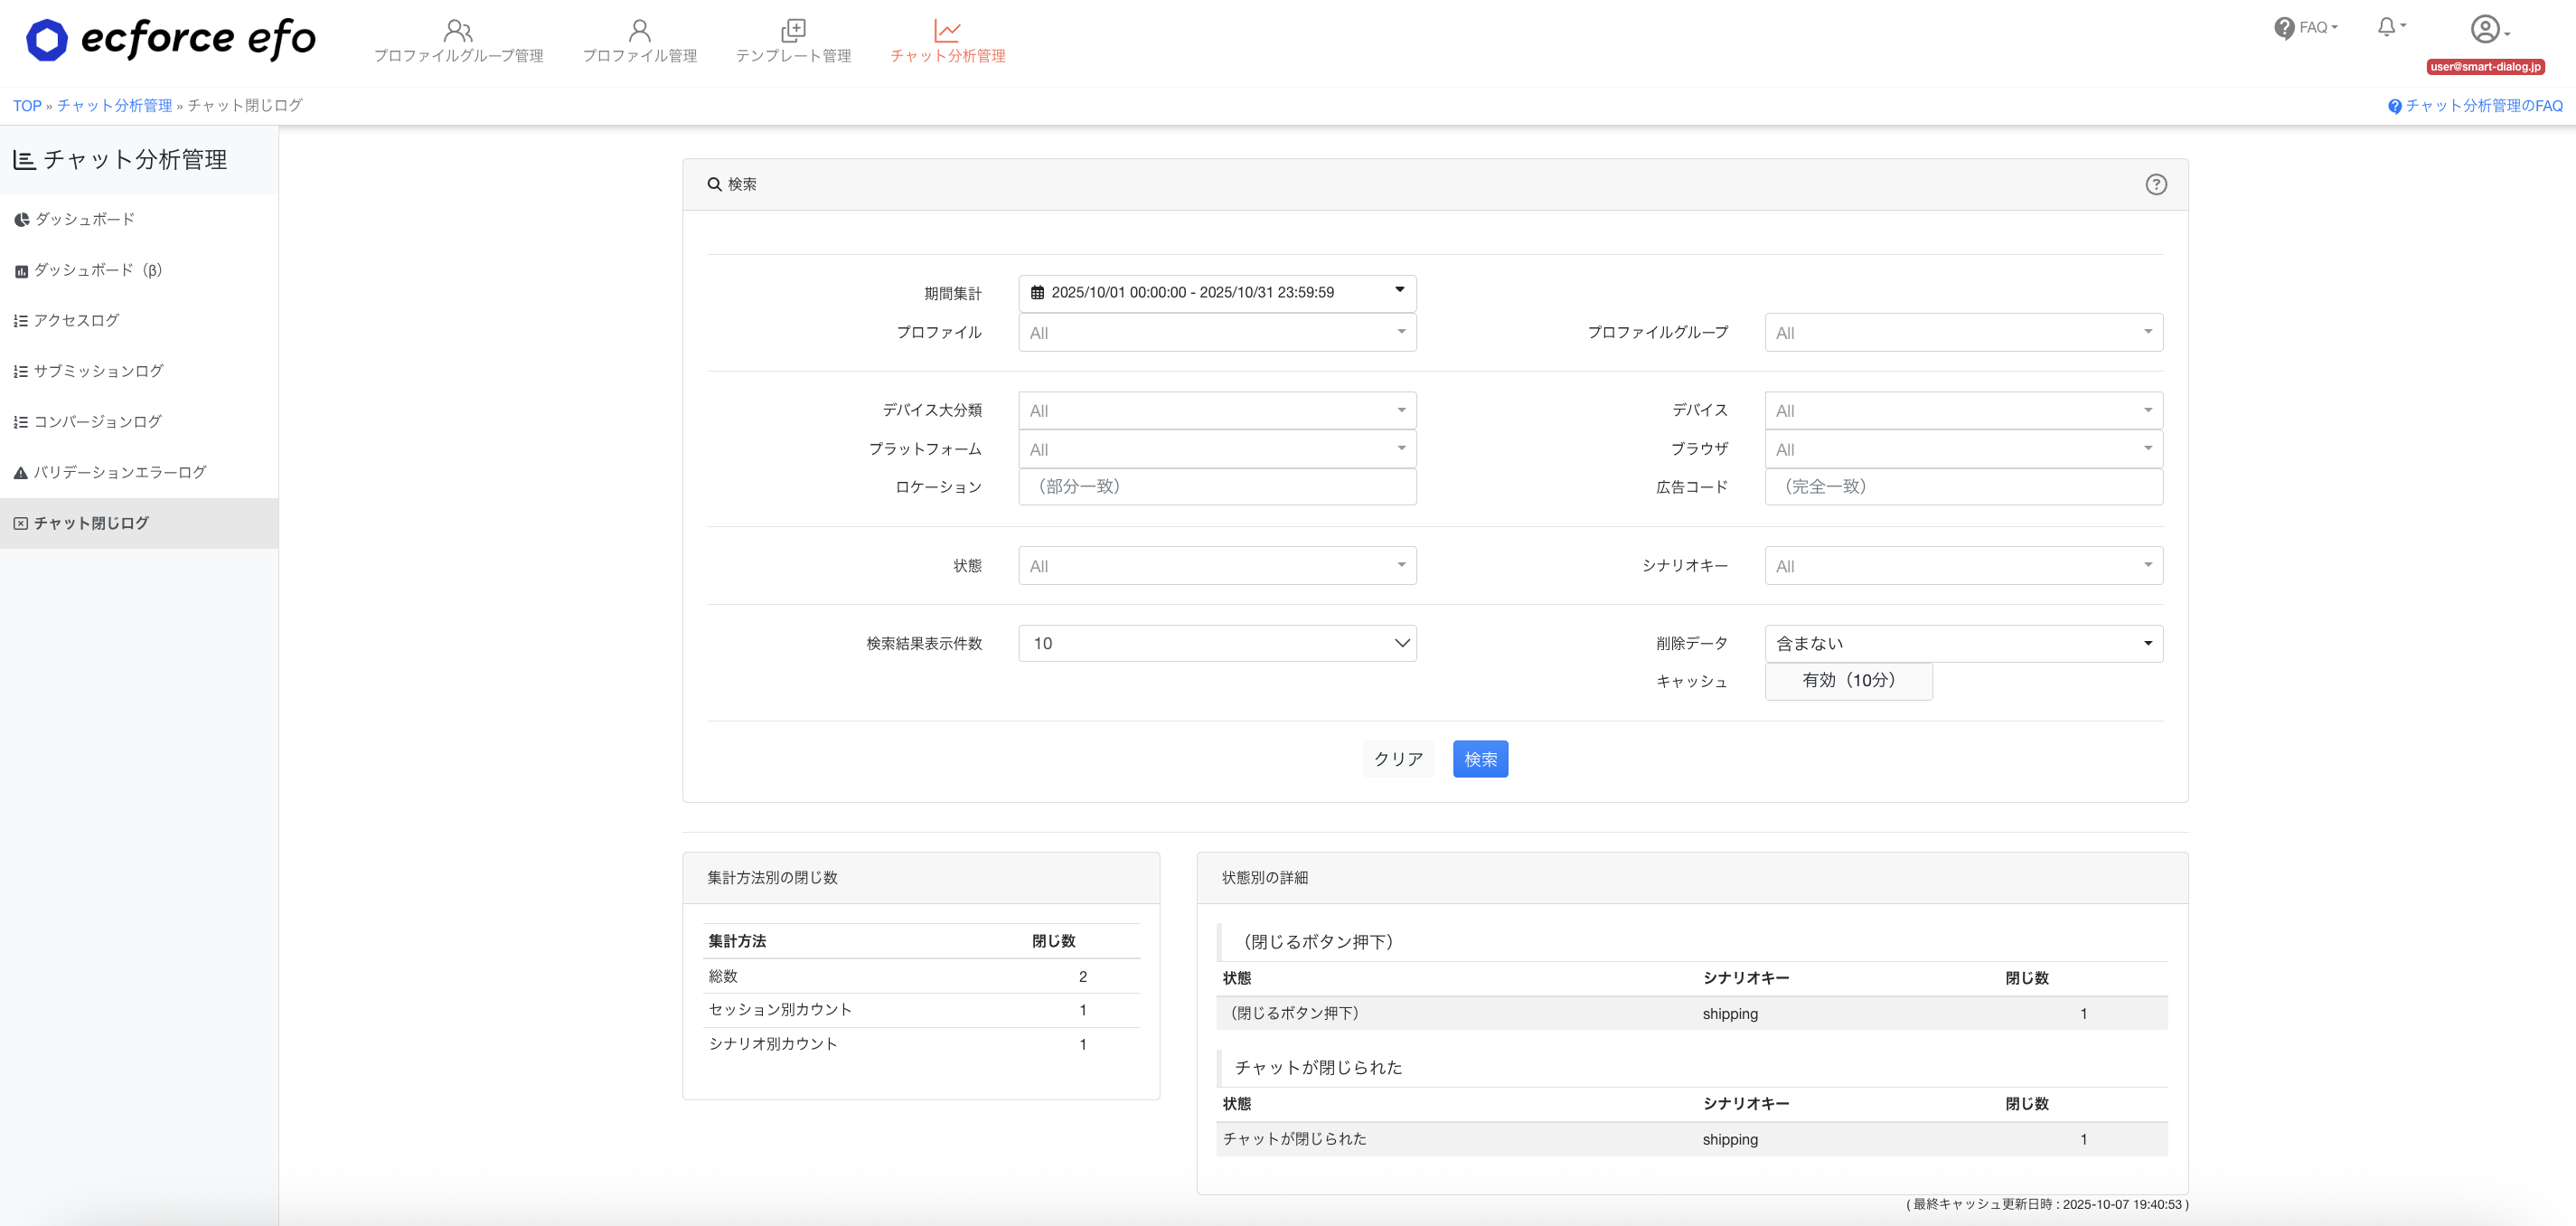
Task: Open the user account avatar menu
Action: click(x=2487, y=29)
